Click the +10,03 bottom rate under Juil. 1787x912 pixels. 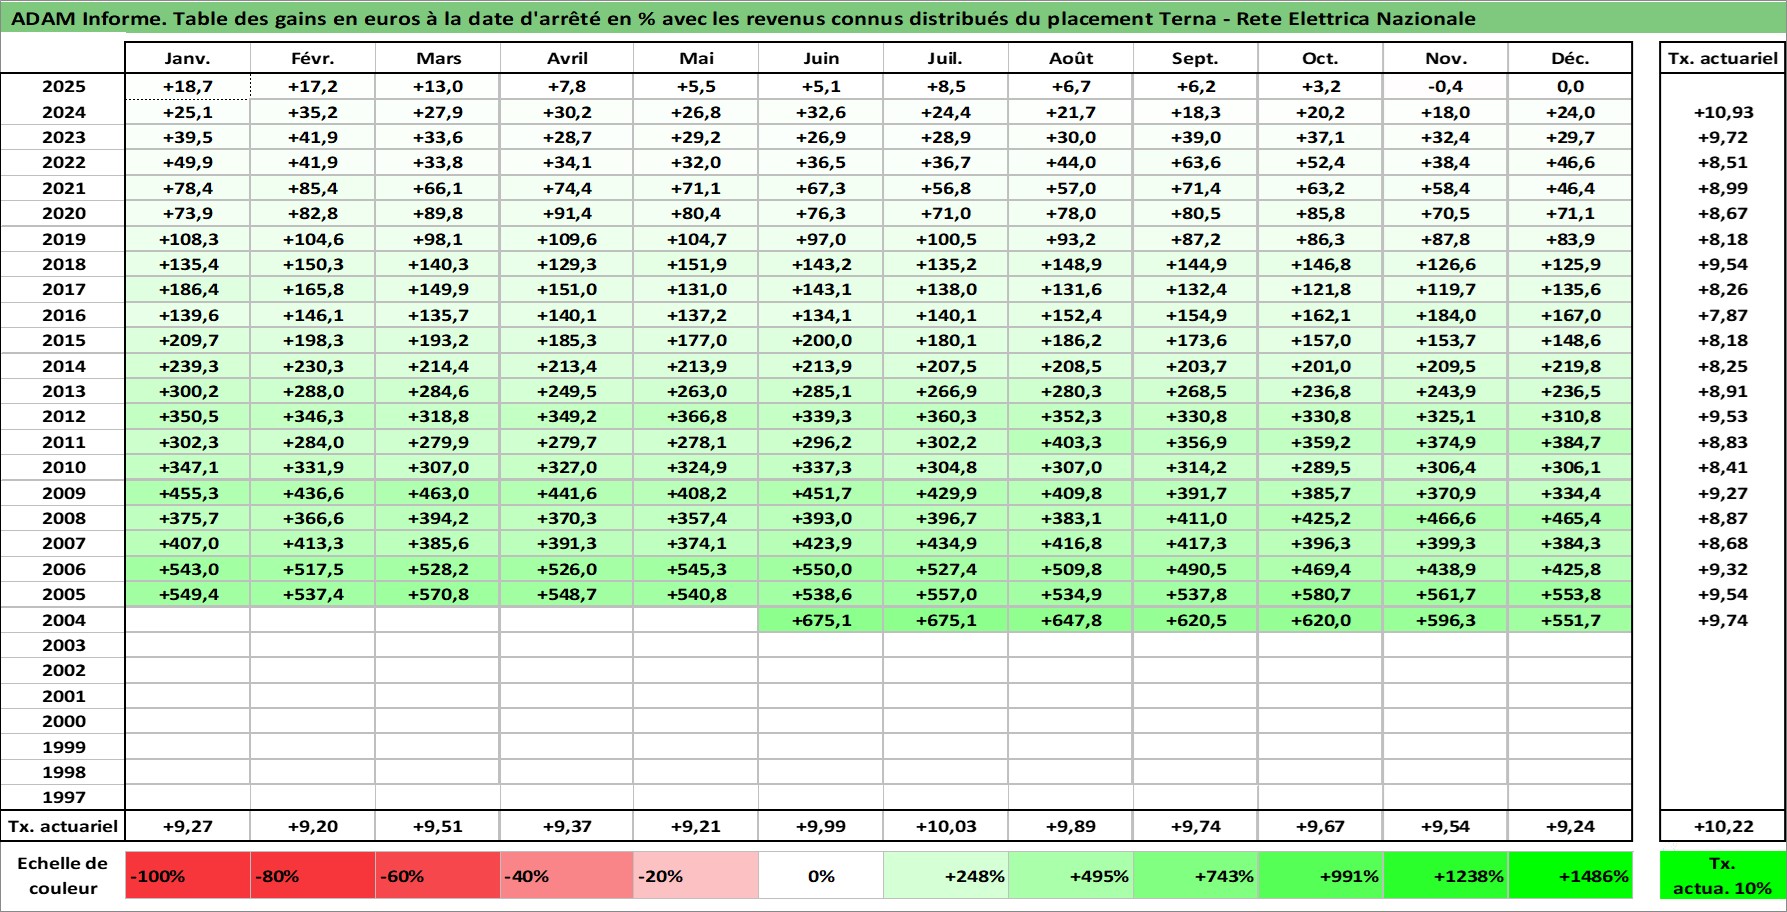coord(946,826)
